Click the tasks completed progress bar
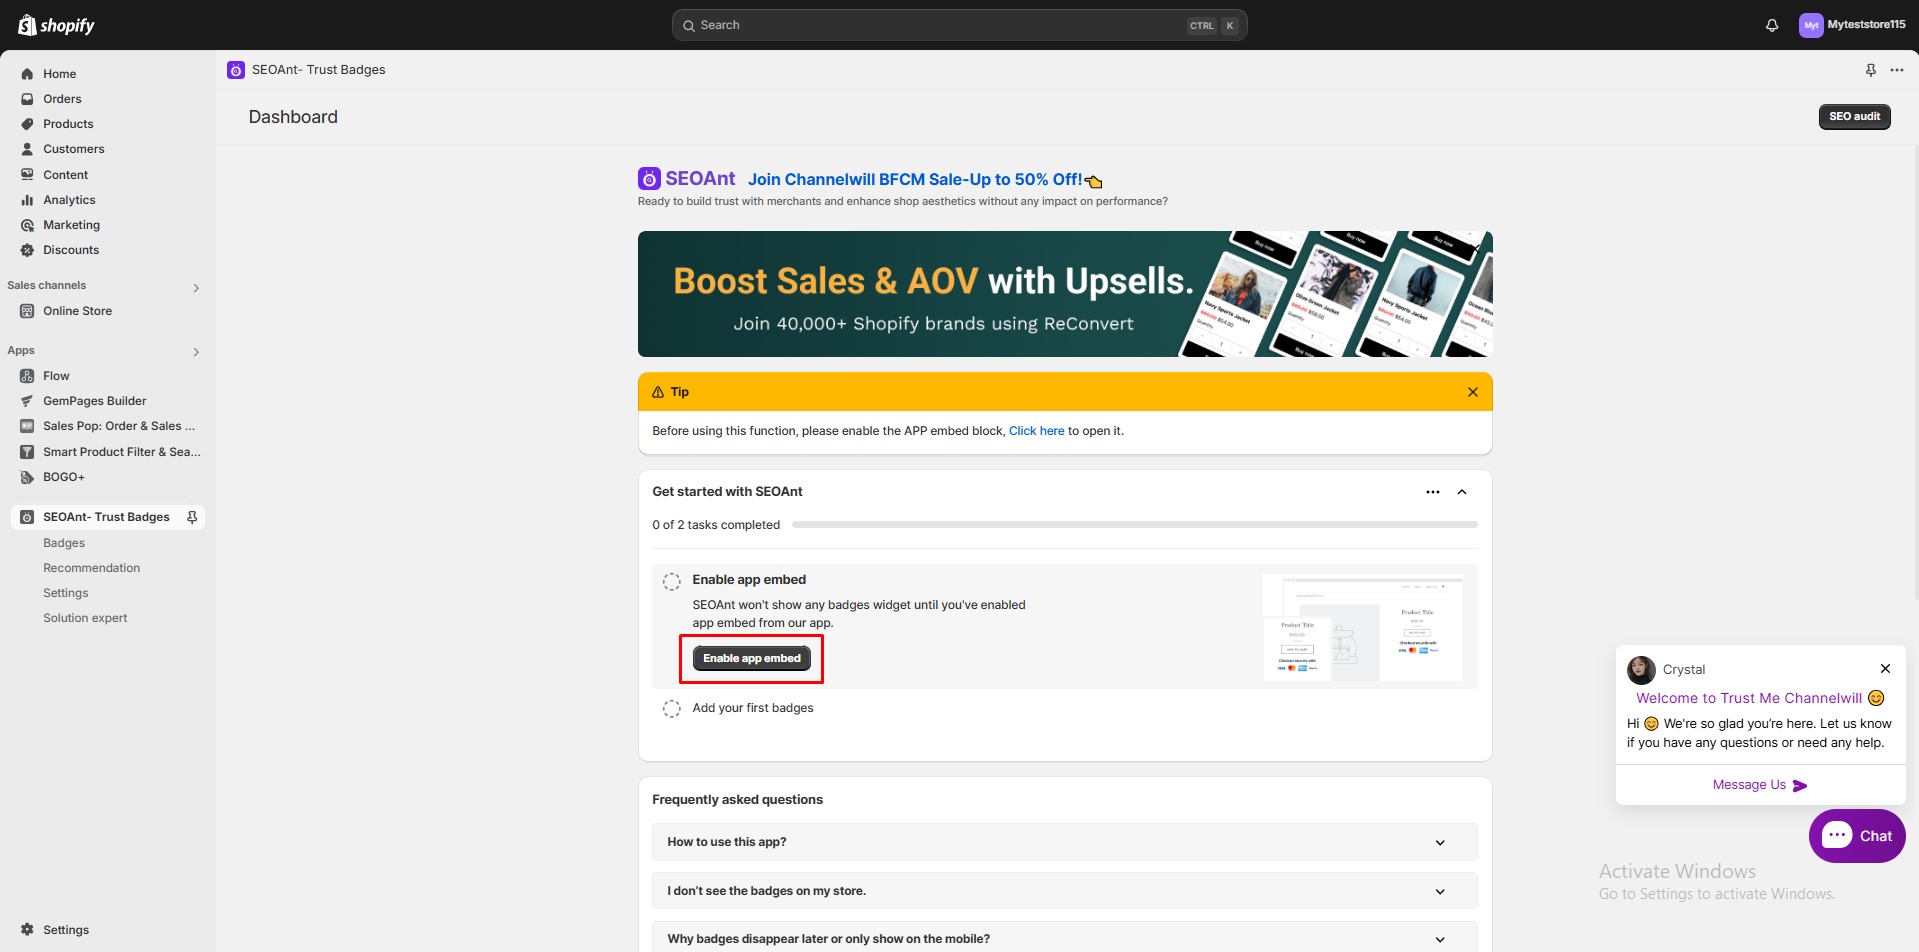 1133,523
